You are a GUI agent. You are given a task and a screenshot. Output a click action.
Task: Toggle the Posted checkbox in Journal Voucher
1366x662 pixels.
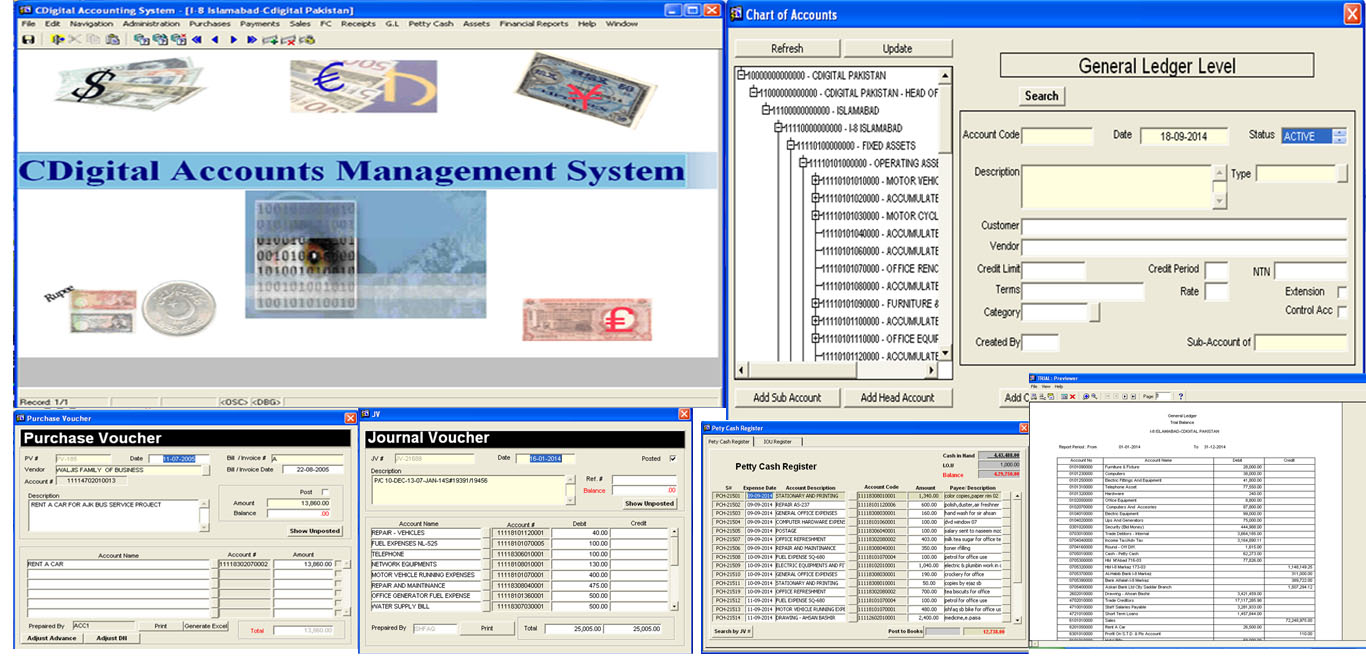(x=672, y=458)
